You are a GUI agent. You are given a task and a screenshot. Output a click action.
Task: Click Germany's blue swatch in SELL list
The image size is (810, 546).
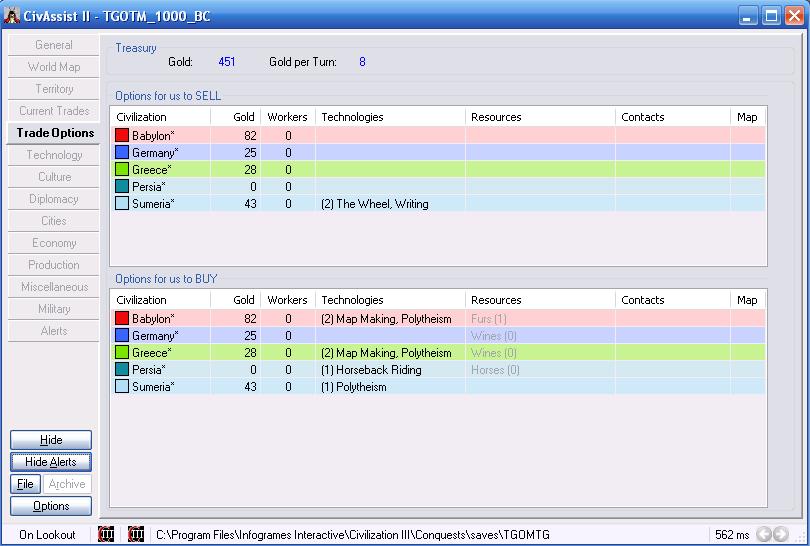click(122, 152)
